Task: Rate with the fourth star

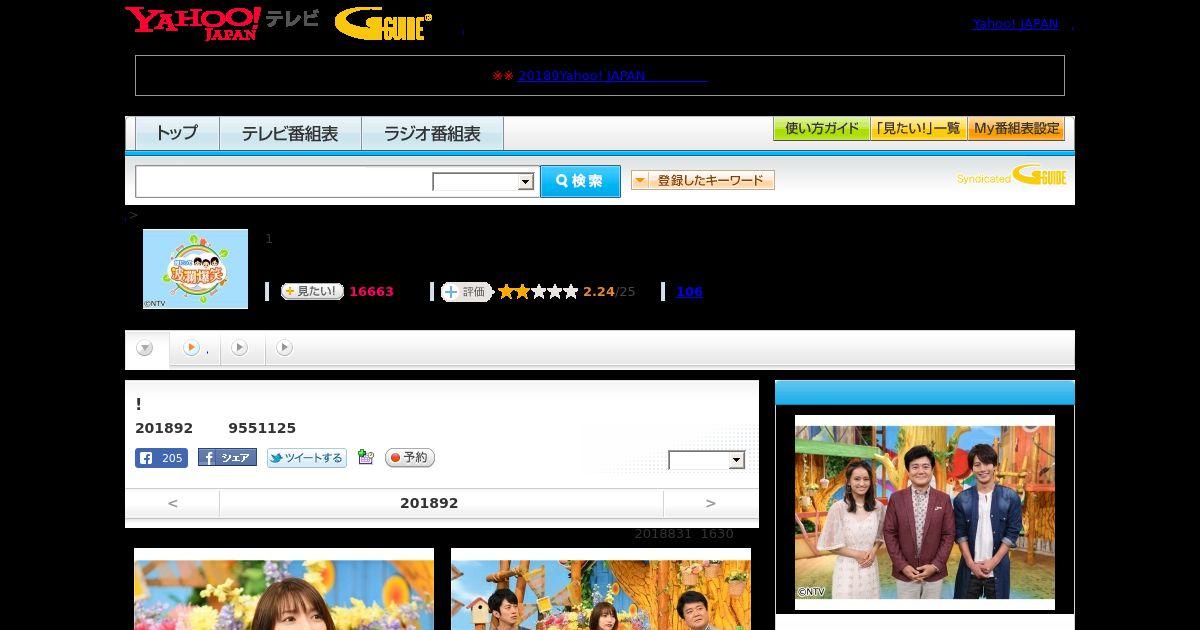Action: tap(554, 292)
